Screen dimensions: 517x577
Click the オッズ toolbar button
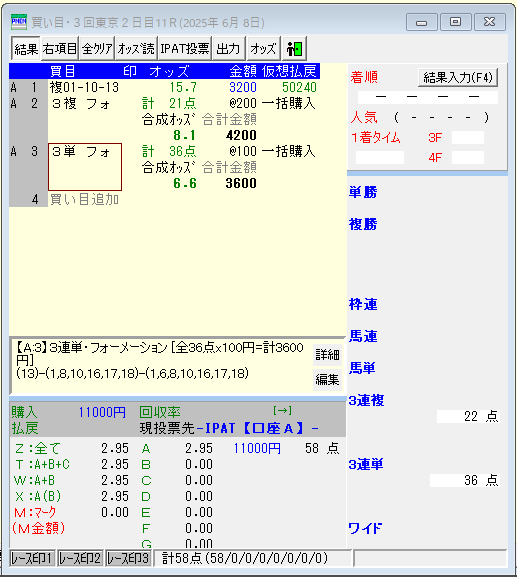point(263,49)
